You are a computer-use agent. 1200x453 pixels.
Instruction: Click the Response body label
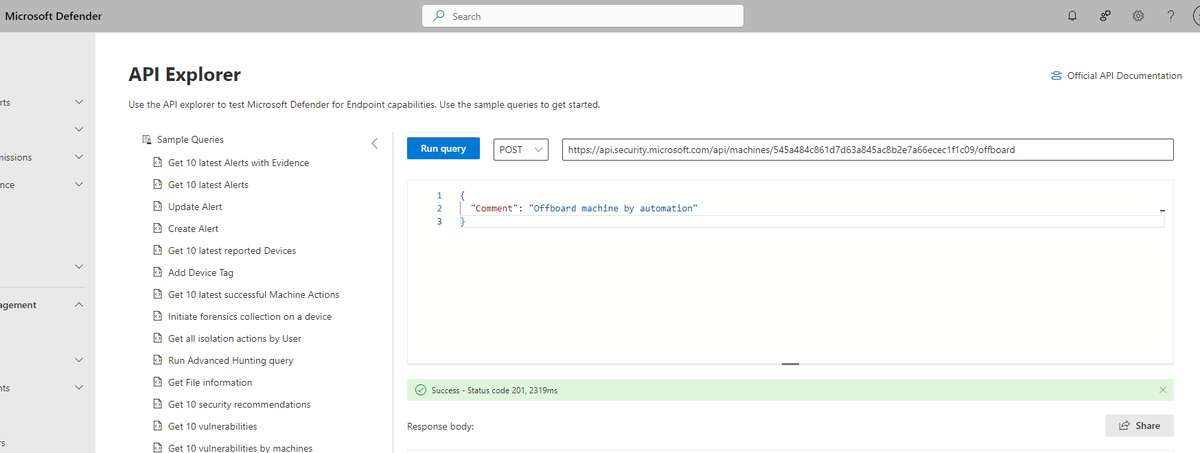(x=440, y=427)
